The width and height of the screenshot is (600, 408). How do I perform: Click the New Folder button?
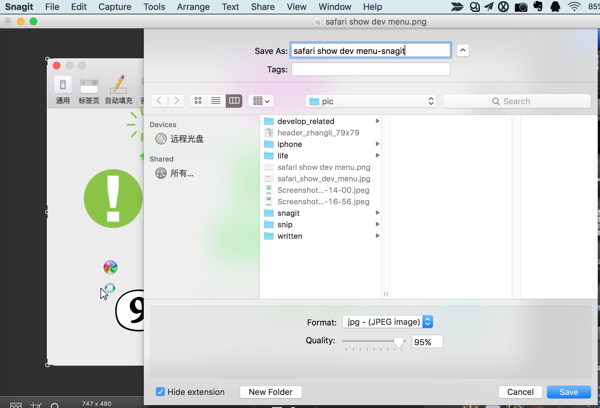pos(271,392)
